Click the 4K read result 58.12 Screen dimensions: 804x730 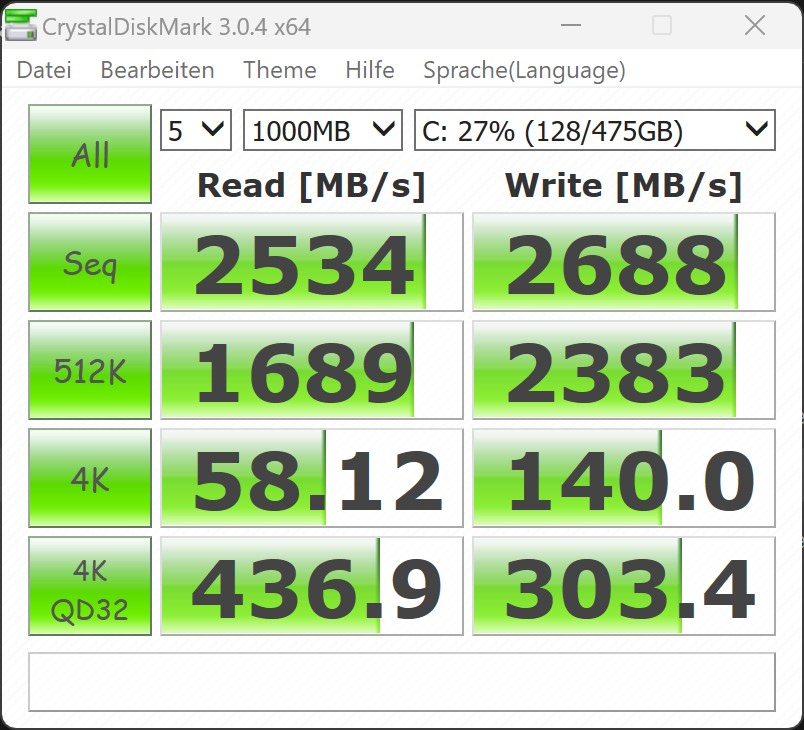click(x=311, y=478)
